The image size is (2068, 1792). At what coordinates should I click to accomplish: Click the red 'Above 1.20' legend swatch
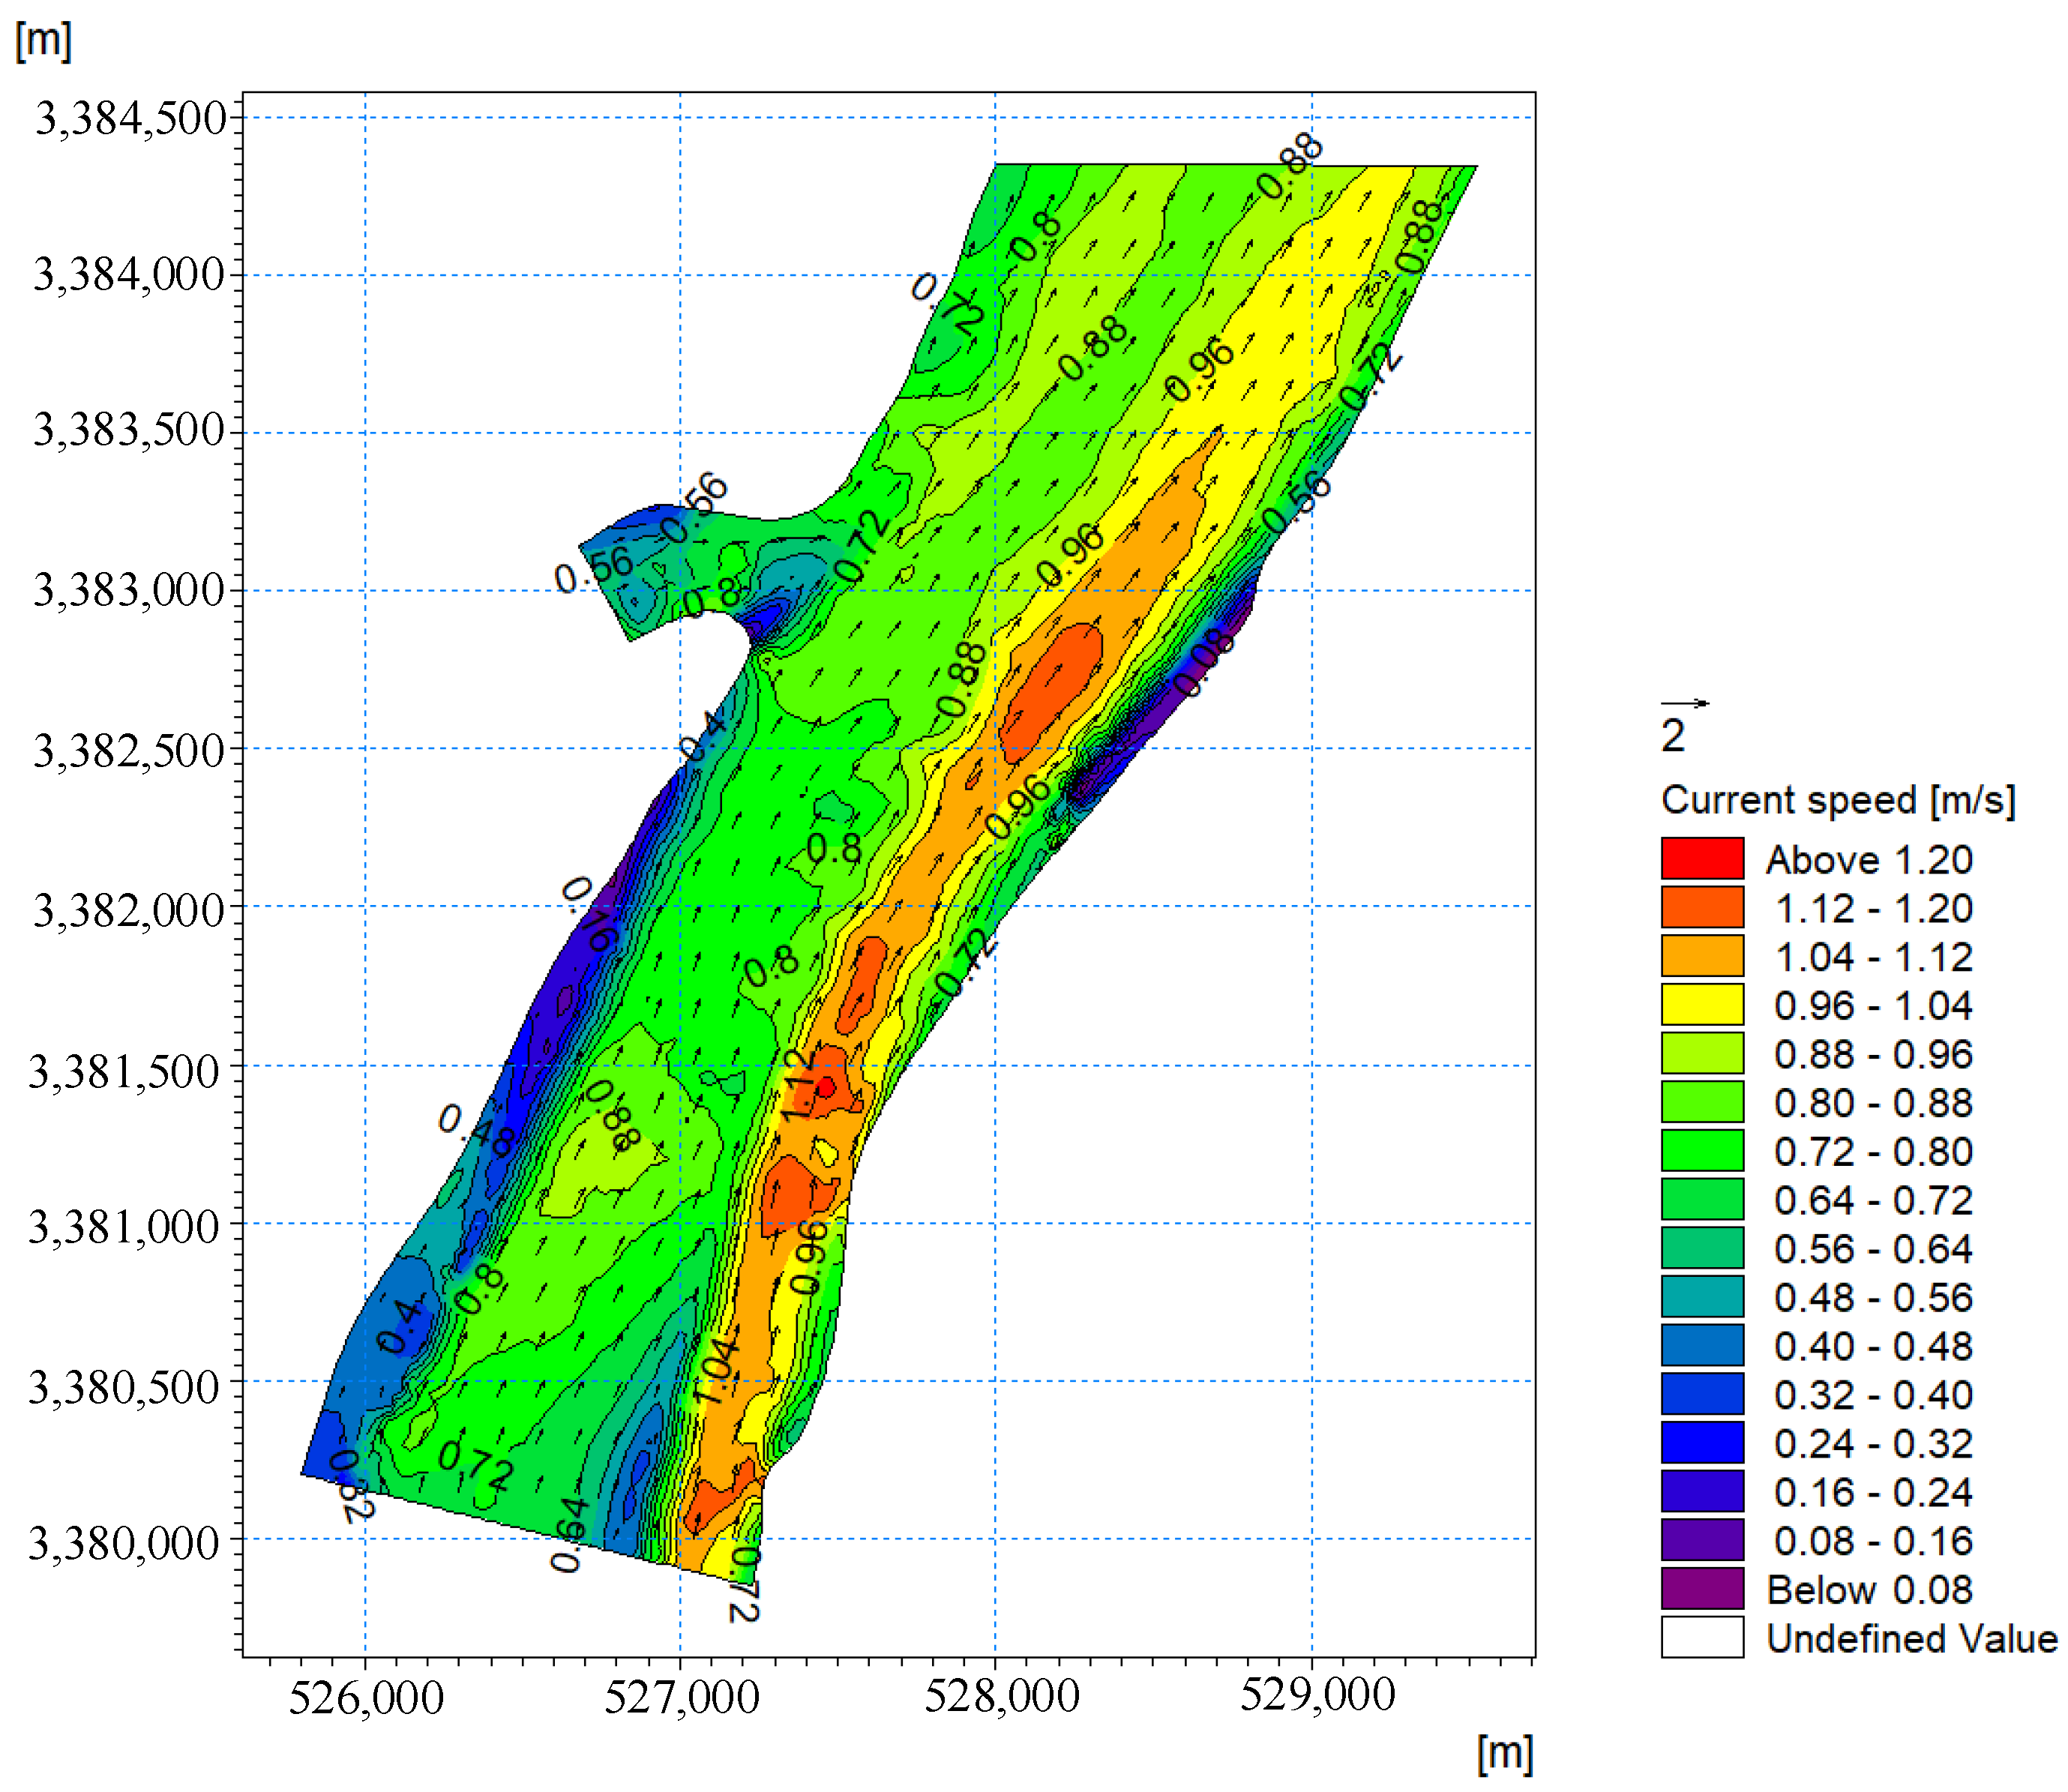point(1701,858)
